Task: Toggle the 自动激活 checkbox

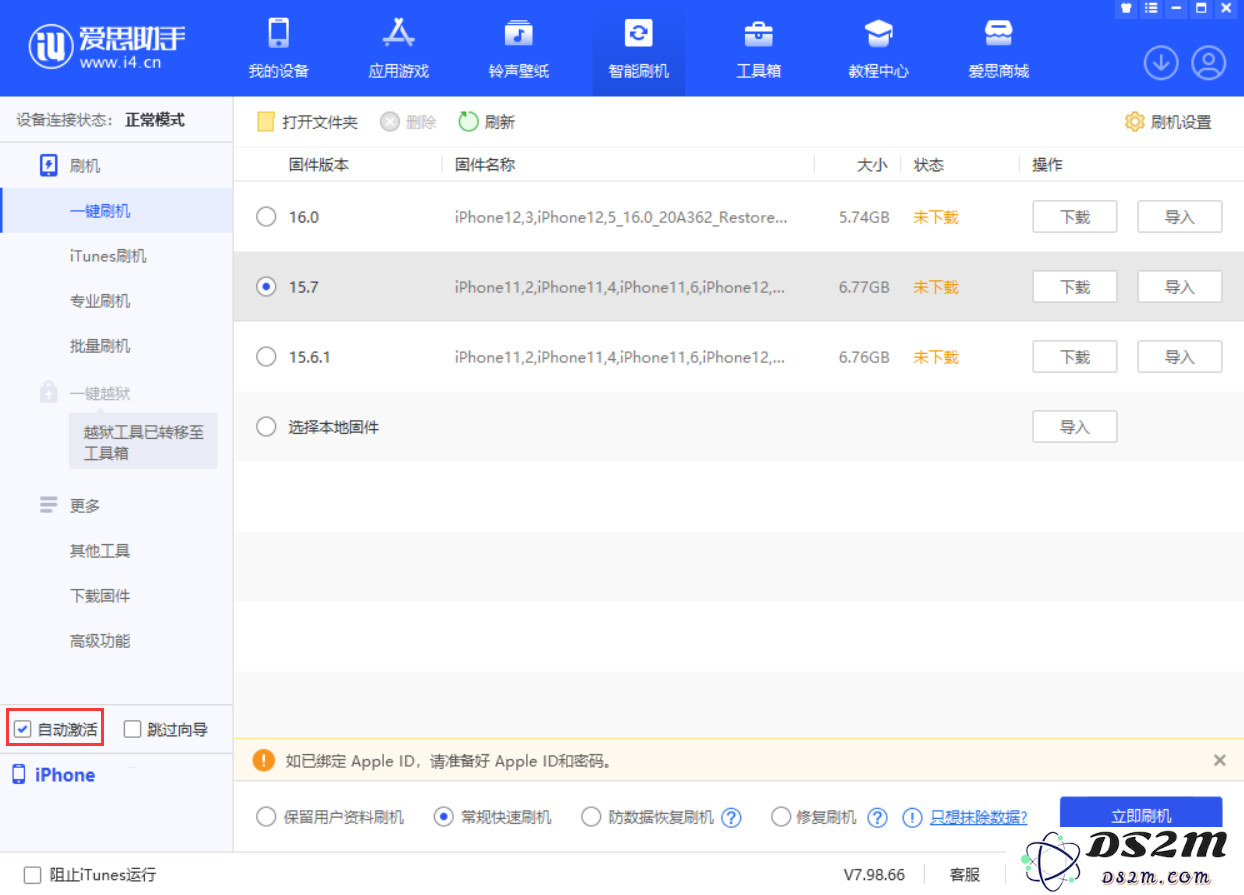Action: pyautogui.click(x=23, y=729)
